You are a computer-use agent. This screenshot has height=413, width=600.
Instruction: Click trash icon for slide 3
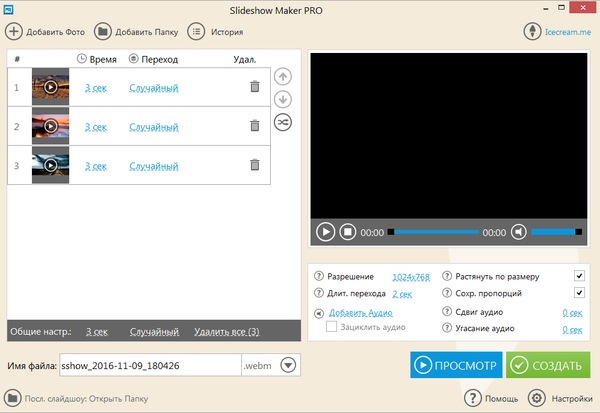(x=255, y=165)
